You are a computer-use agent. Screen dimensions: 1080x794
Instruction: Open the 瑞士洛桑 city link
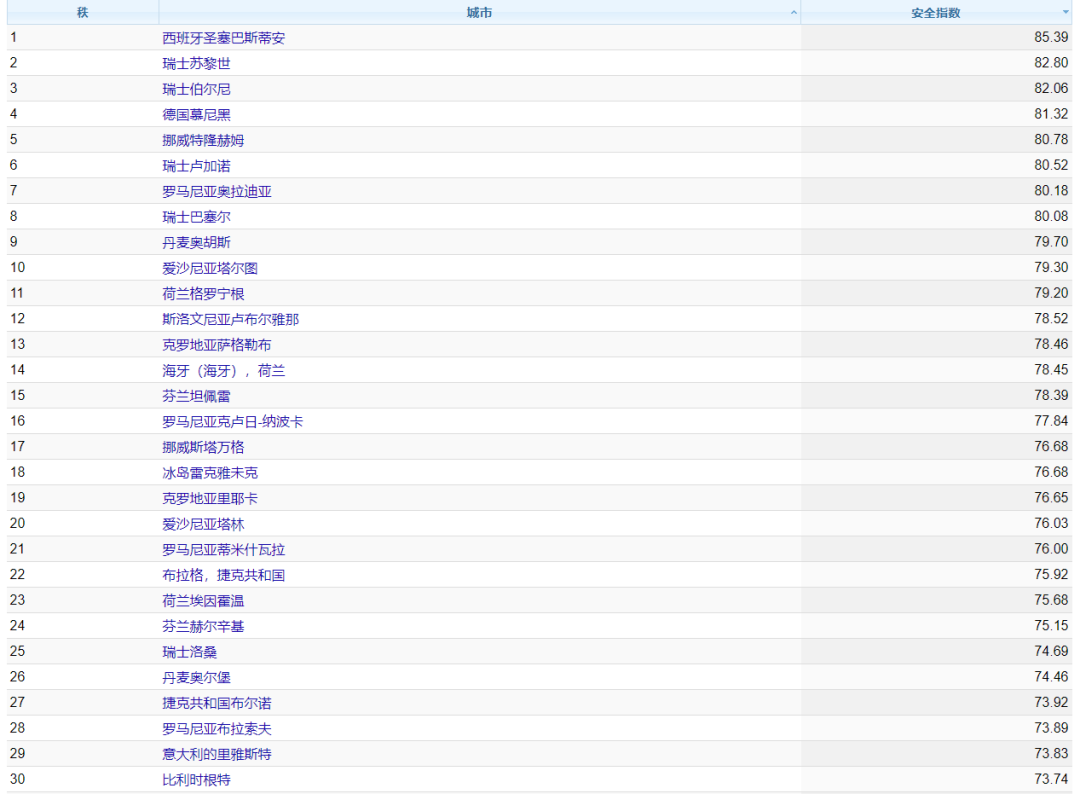[x=189, y=651]
